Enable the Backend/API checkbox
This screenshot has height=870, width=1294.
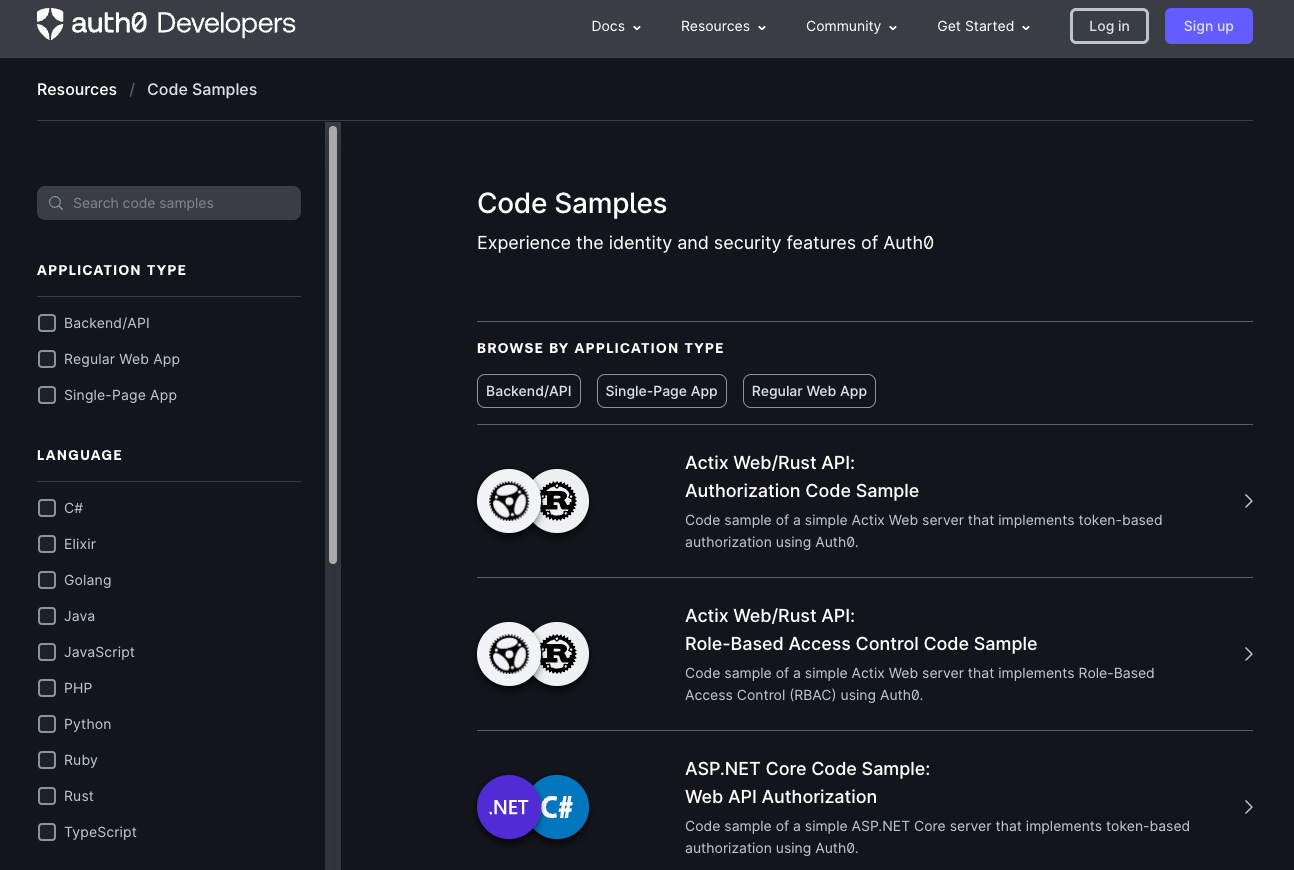[47, 323]
